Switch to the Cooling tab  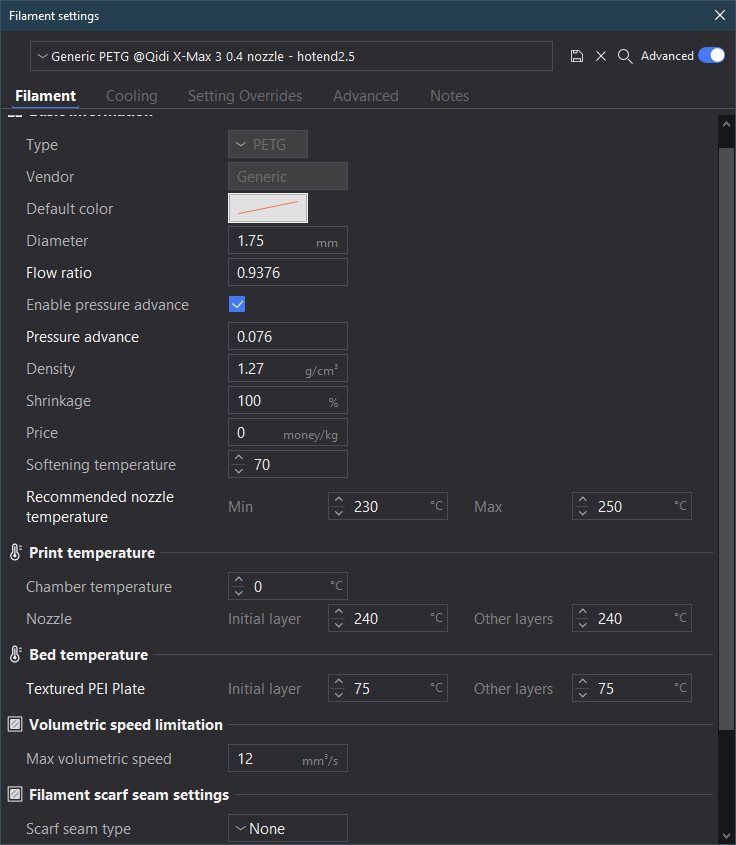[132, 96]
